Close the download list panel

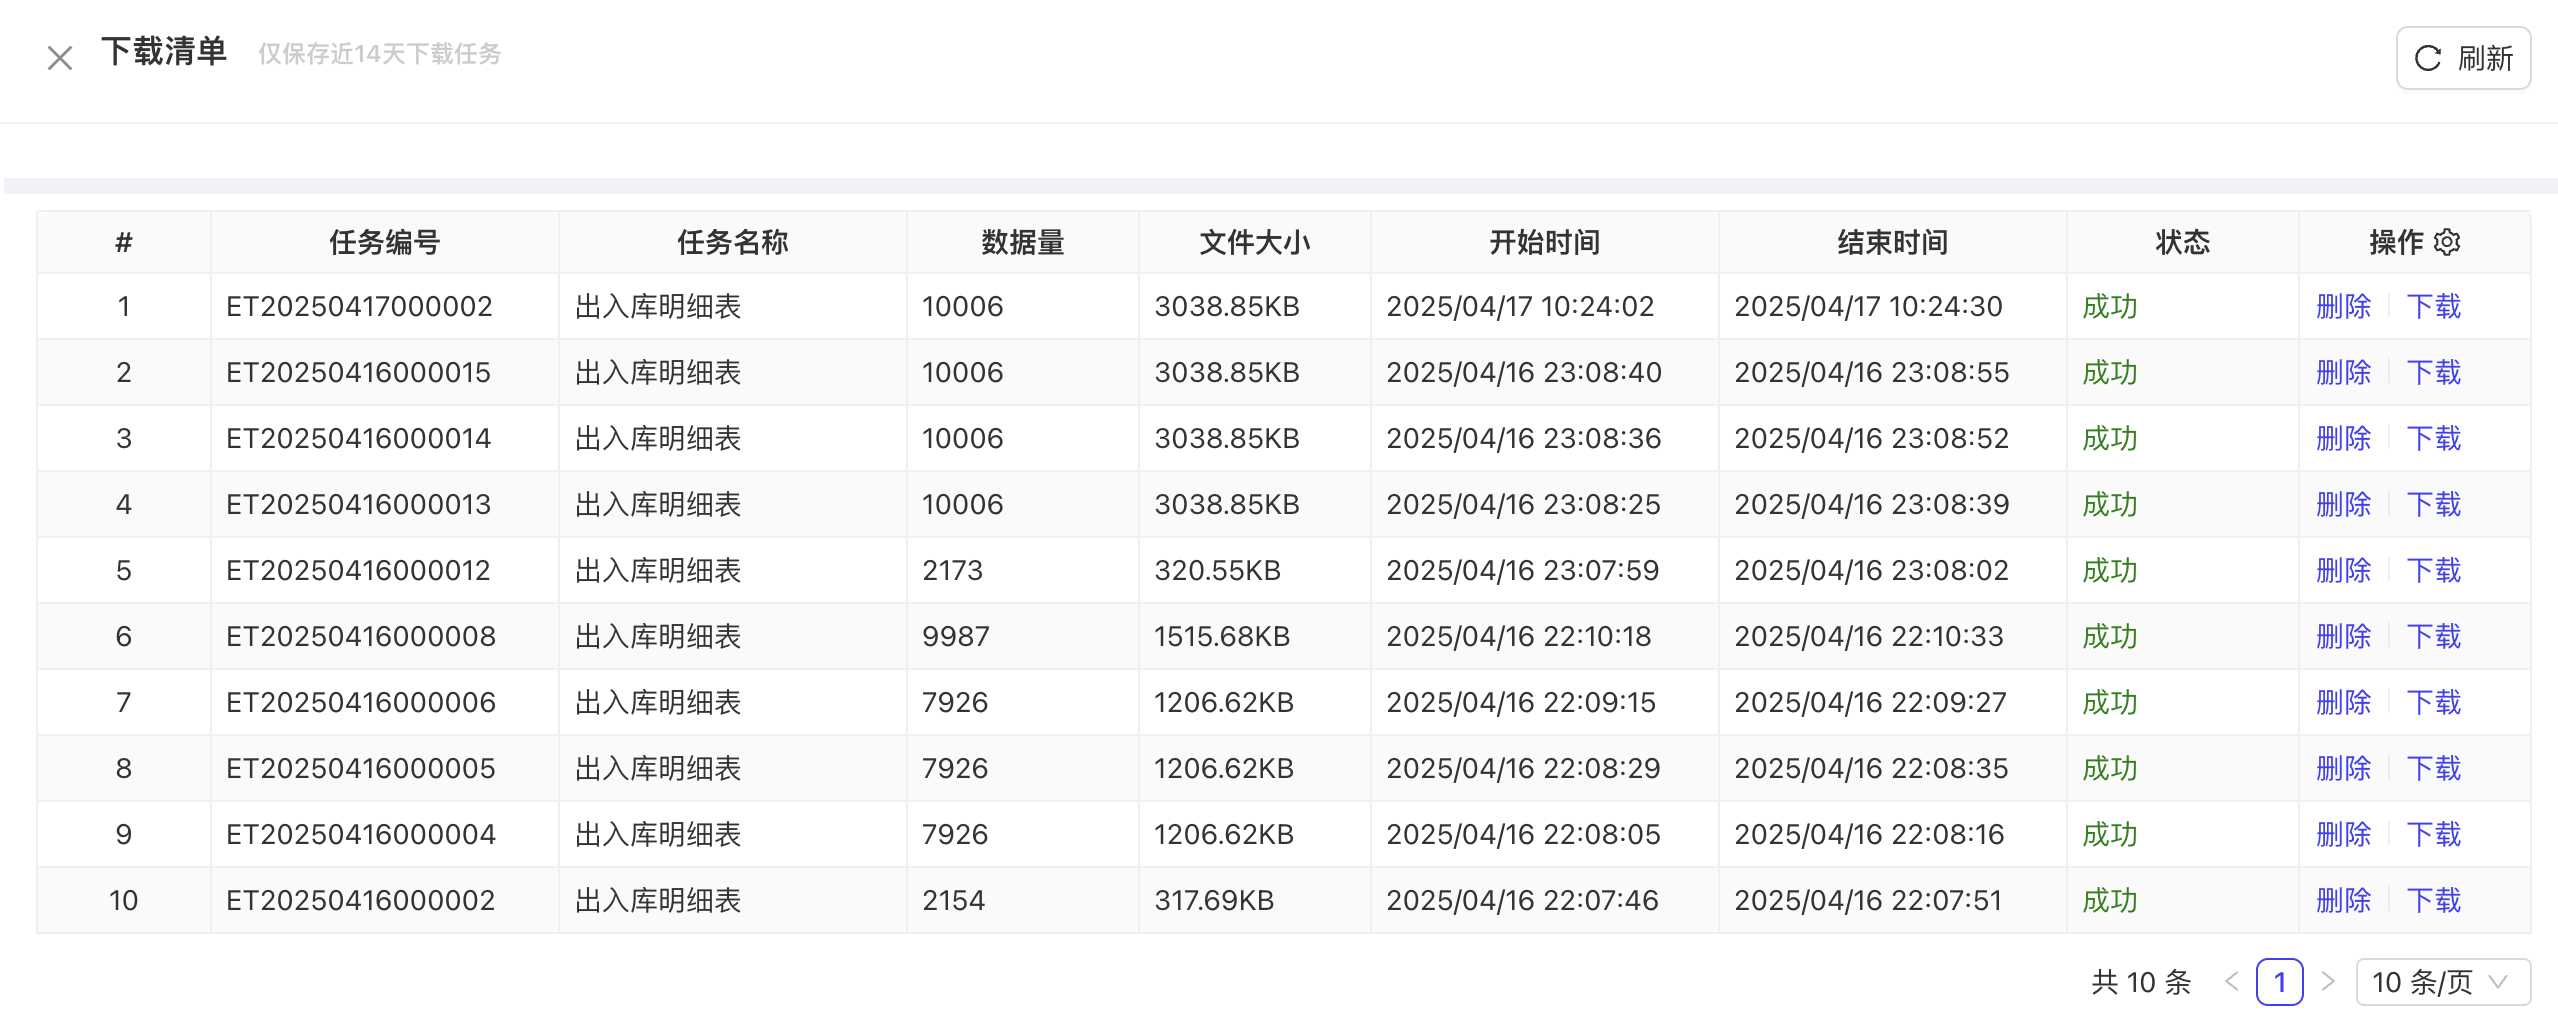coord(60,58)
